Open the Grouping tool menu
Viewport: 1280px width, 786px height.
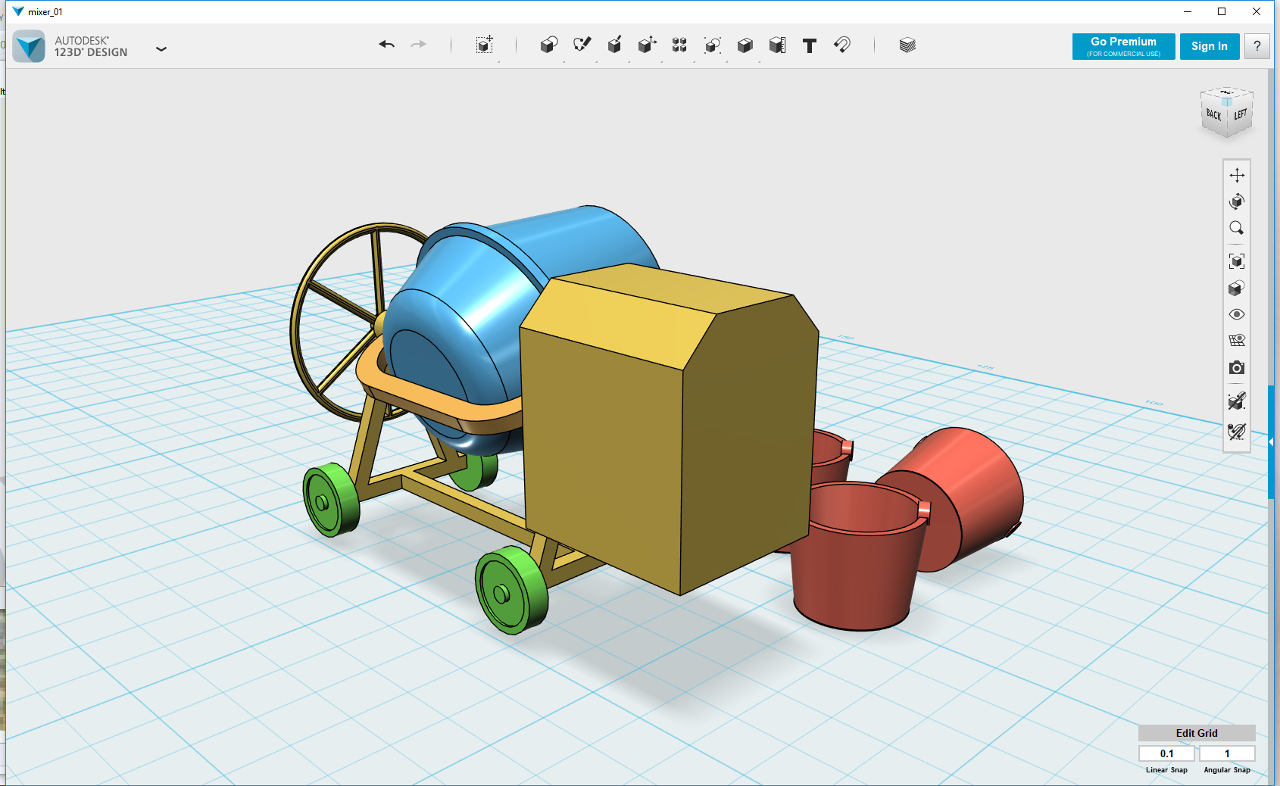tap(712, 45)
